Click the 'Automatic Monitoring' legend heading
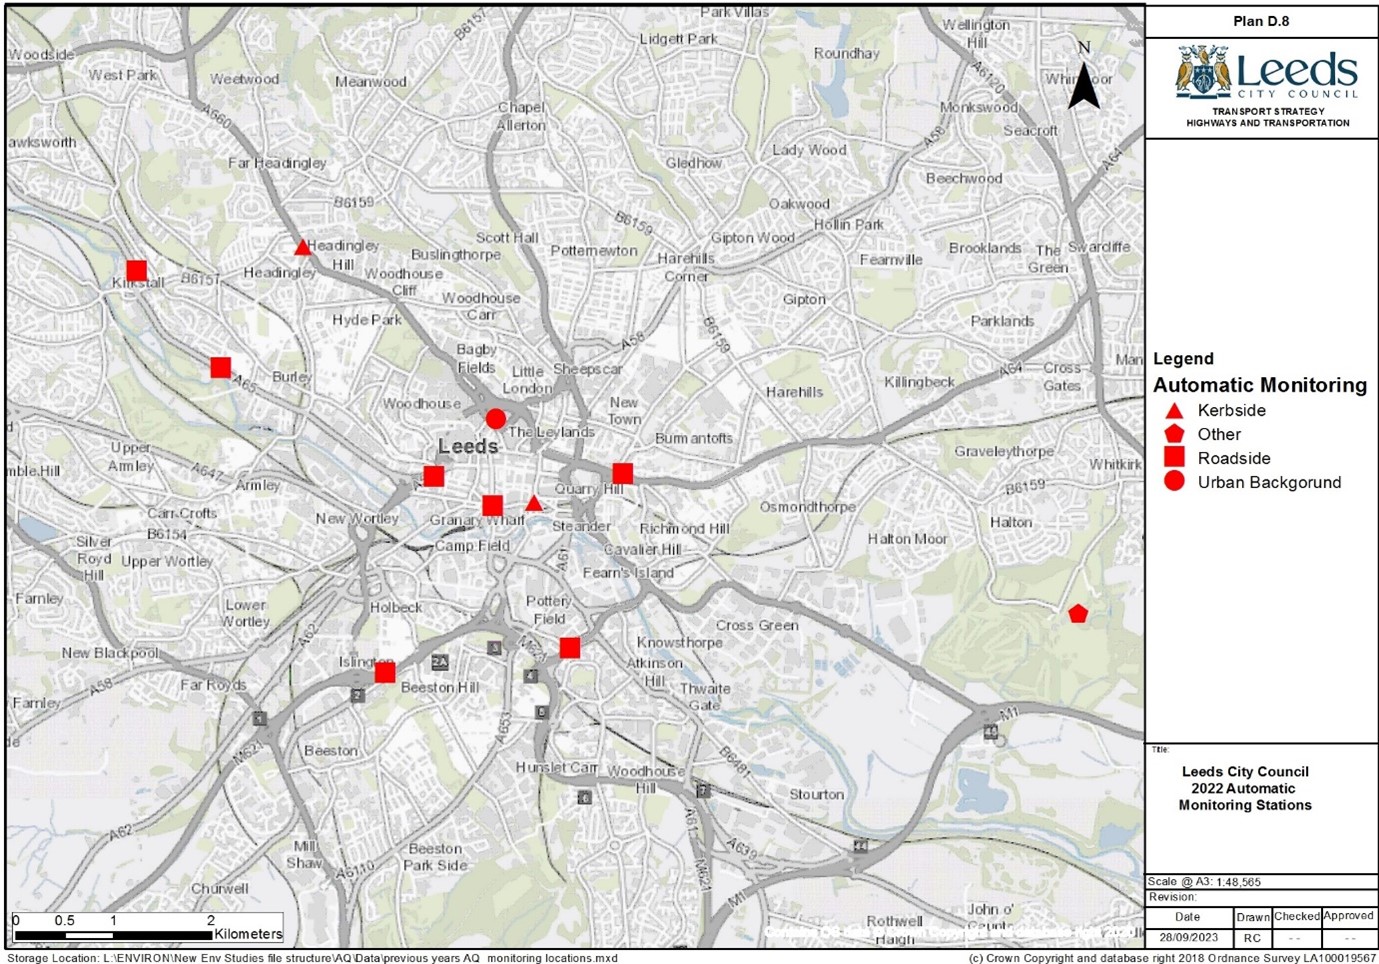Image resolution: width=1379 pixels, height=964 pixels. [1260, 385]
